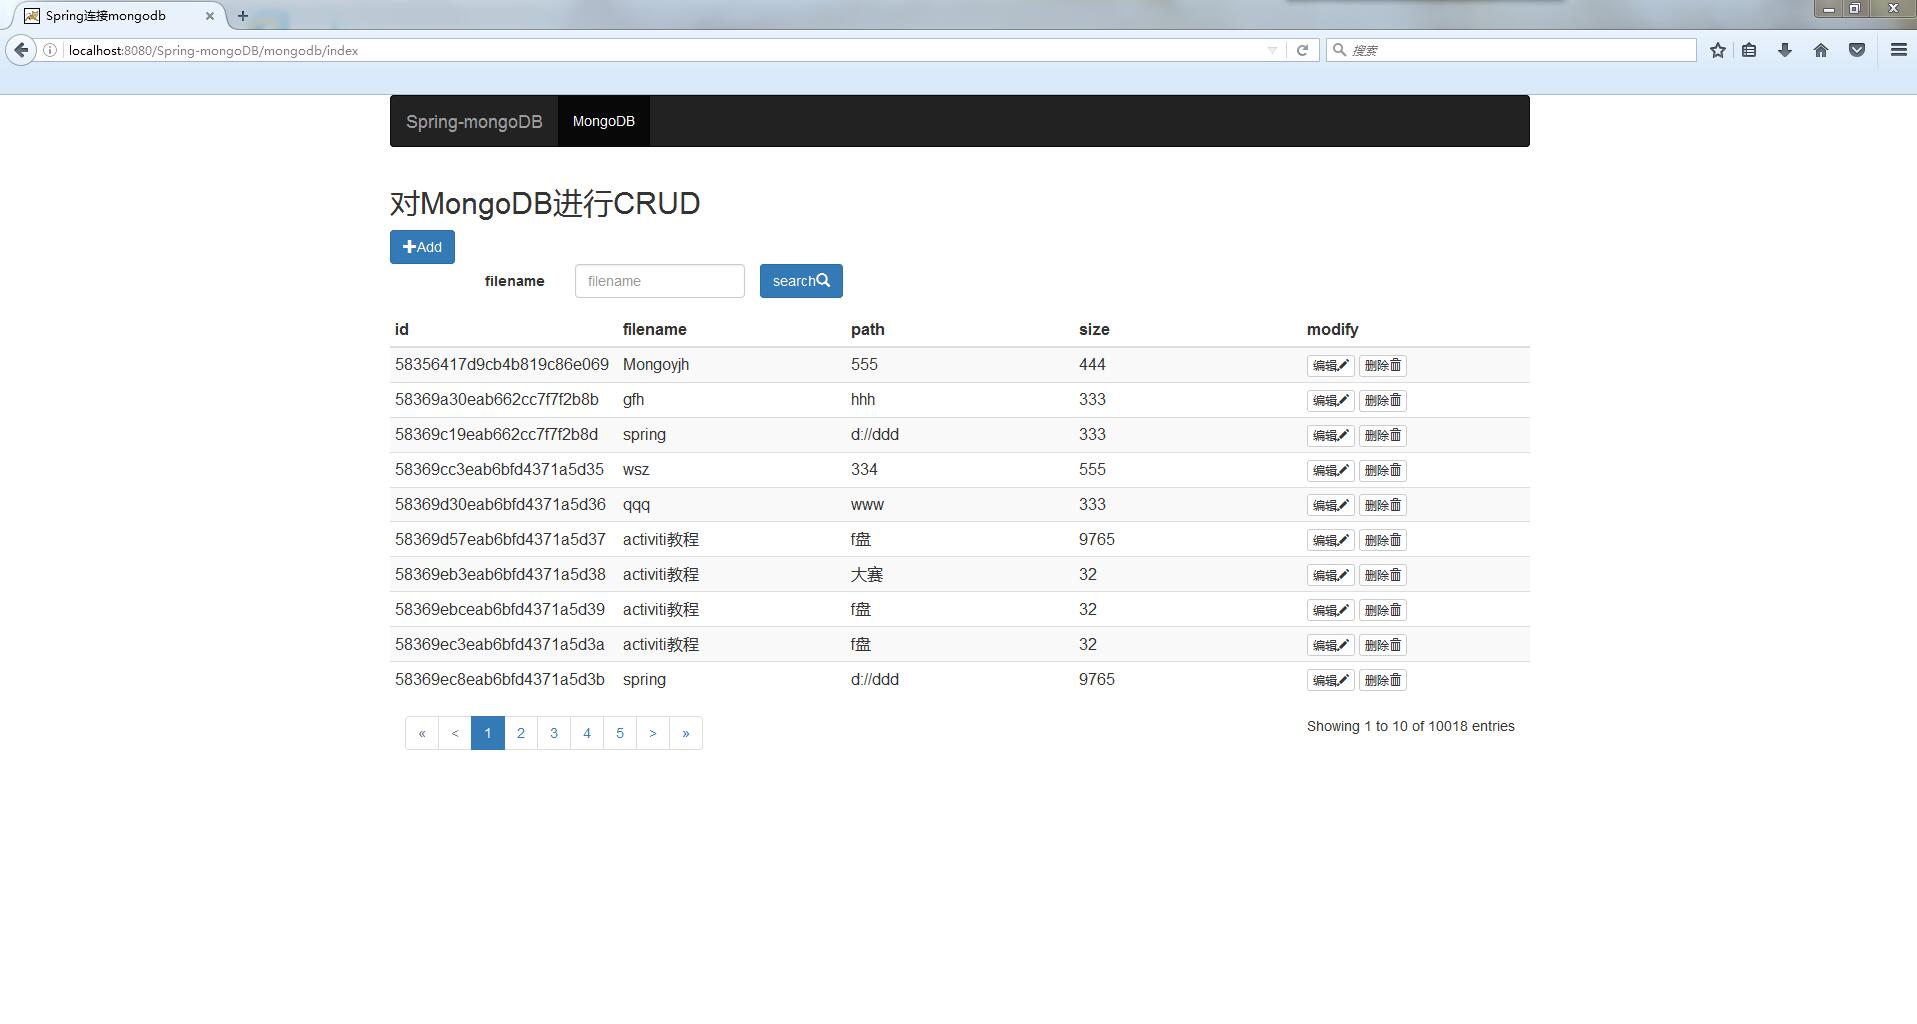The height and width of the screenshot is (1024, 1917).
Task: Go to next page with > button
Action: coord(653,733)
